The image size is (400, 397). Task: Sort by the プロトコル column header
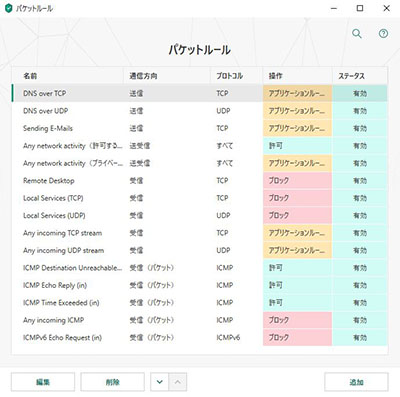[237, 76]
